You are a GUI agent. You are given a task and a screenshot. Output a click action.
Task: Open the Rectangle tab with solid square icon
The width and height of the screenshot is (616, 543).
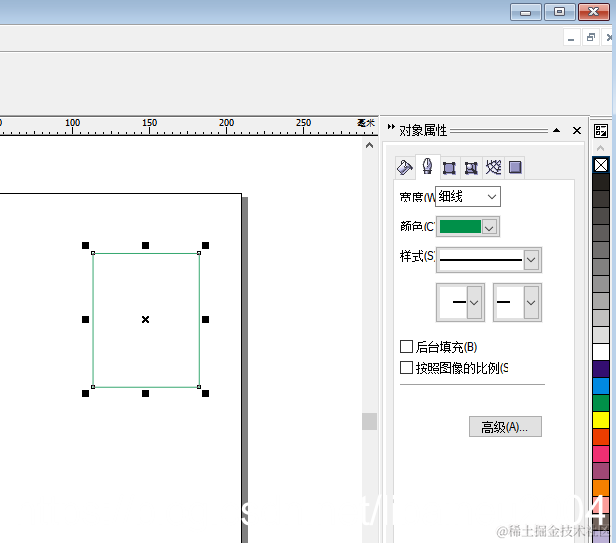pyautogui.click(x=515, y=167)
